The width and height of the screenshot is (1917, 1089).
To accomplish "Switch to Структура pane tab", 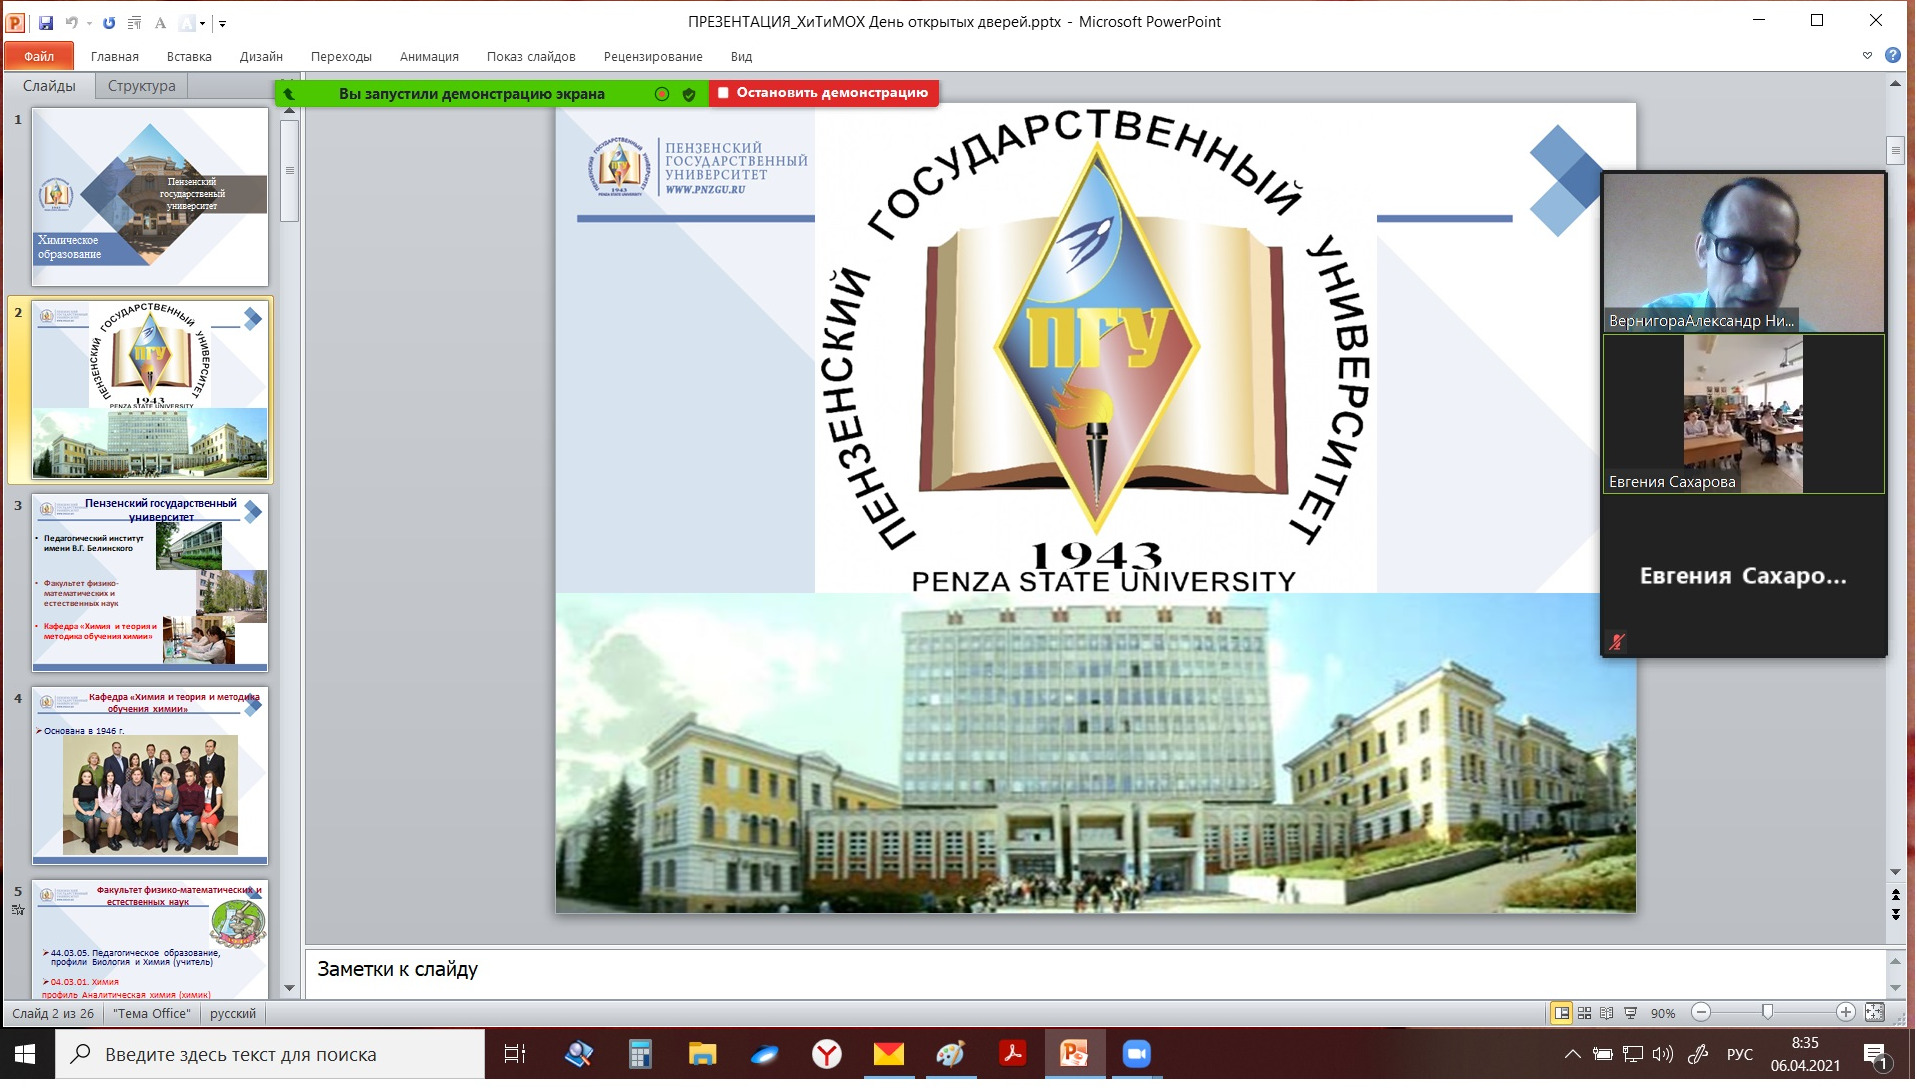I will pos(141,86).
